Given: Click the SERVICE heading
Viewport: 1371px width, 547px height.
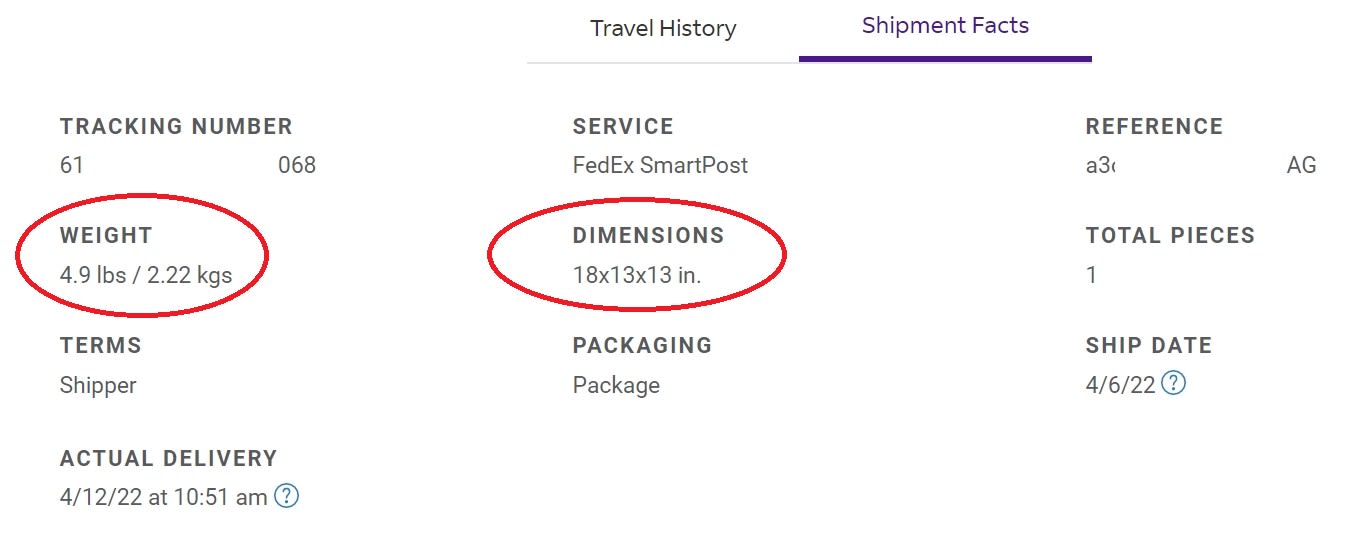Looking at the screenshot, I should tap(623, 127).
